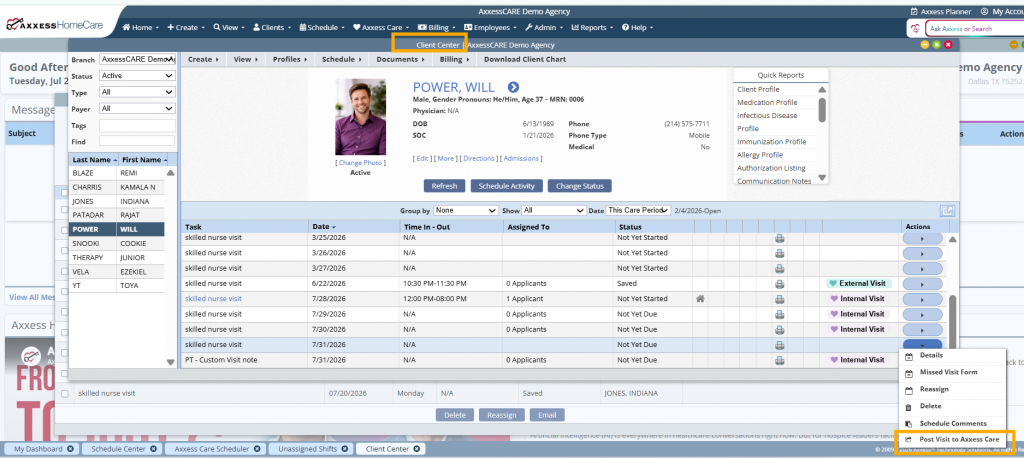This screenshot has width=1024, height=458.
Task: Click Missed Visit Form icon in menu
Action: (x=908, y=373)
